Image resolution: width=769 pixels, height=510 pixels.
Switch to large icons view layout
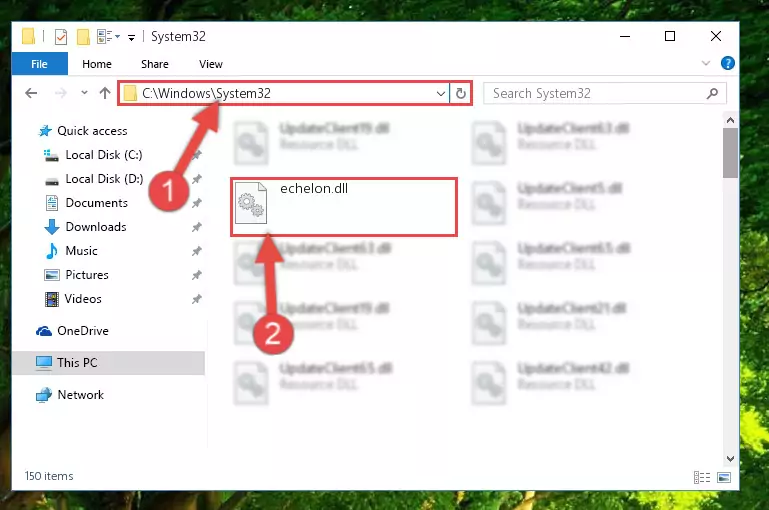click(x=724, y=477)
